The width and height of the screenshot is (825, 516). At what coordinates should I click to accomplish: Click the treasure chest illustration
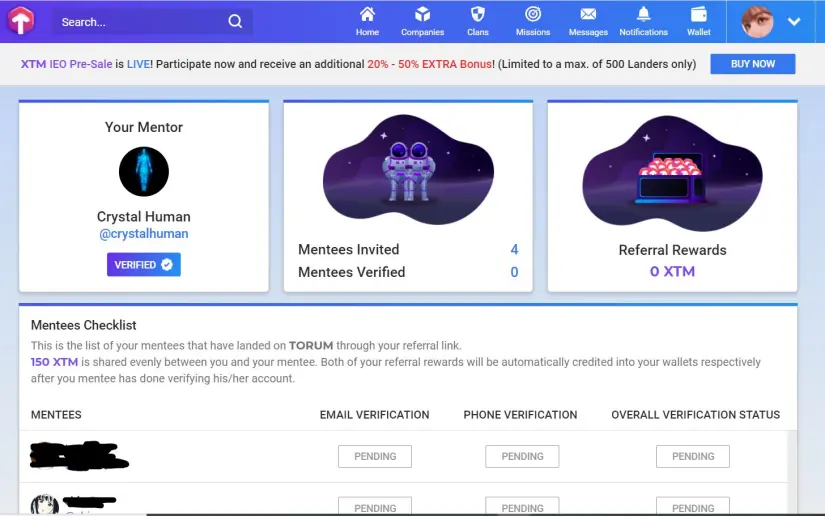(672, 174)
